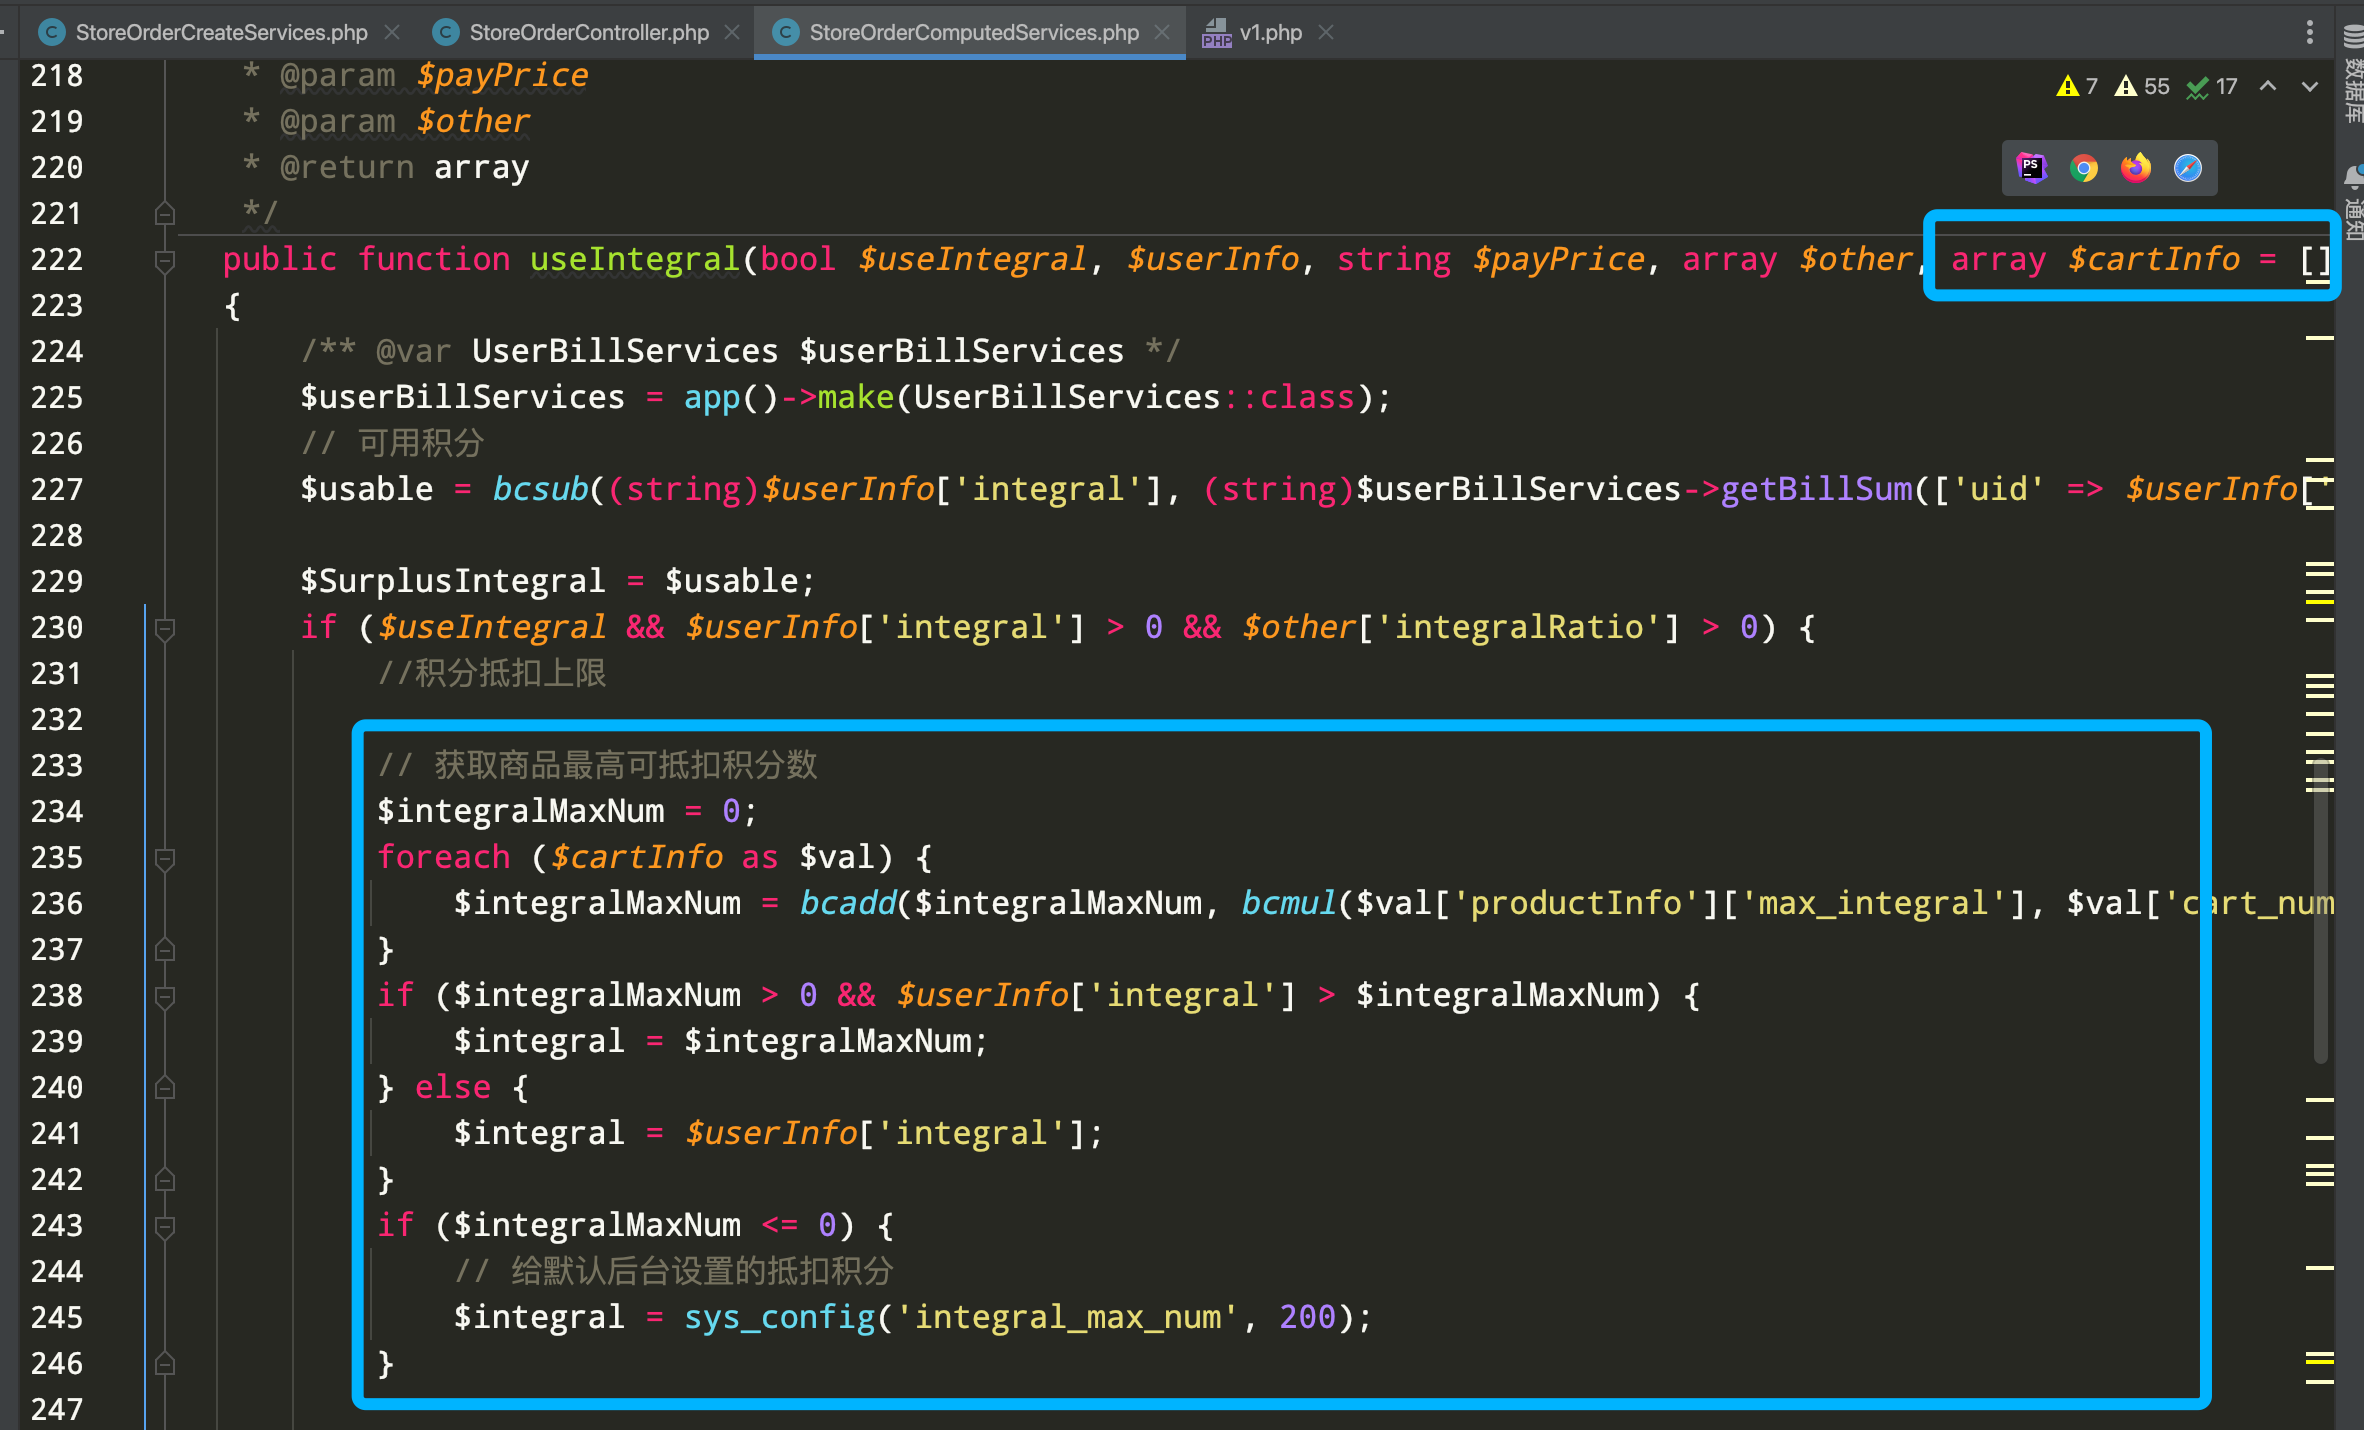Image resolution: width=2364 pixels, height=1430 pixels.
Task: Open file in Chrome browser icon
Action: pos(2084,168)
